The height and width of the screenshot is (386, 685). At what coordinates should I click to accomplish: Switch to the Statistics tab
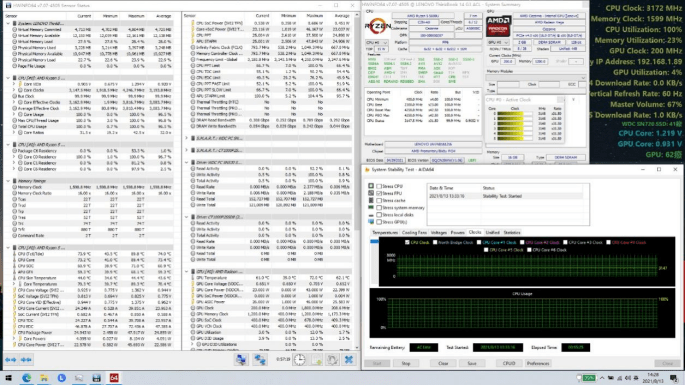point(512,233)
